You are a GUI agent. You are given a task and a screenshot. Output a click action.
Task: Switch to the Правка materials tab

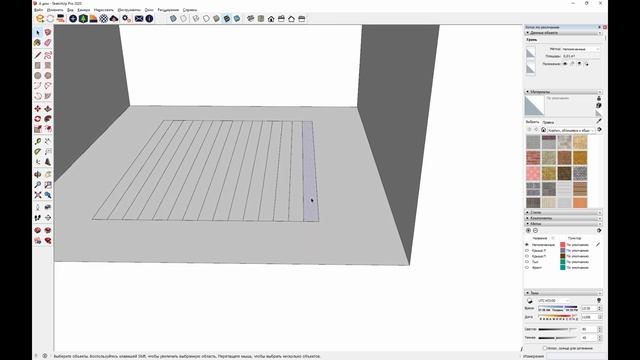click(x=548, y=122)
